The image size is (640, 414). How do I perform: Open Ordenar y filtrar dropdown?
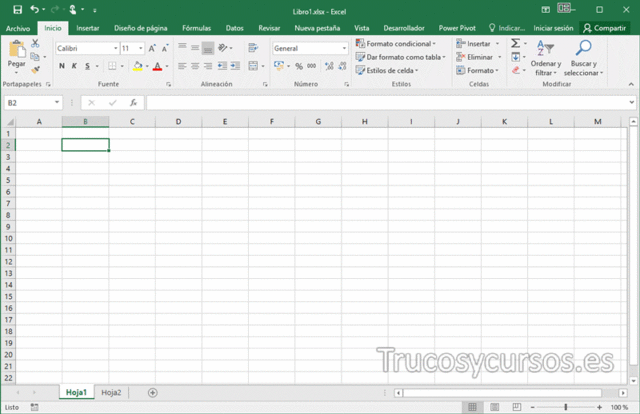(x=546, y=58)
